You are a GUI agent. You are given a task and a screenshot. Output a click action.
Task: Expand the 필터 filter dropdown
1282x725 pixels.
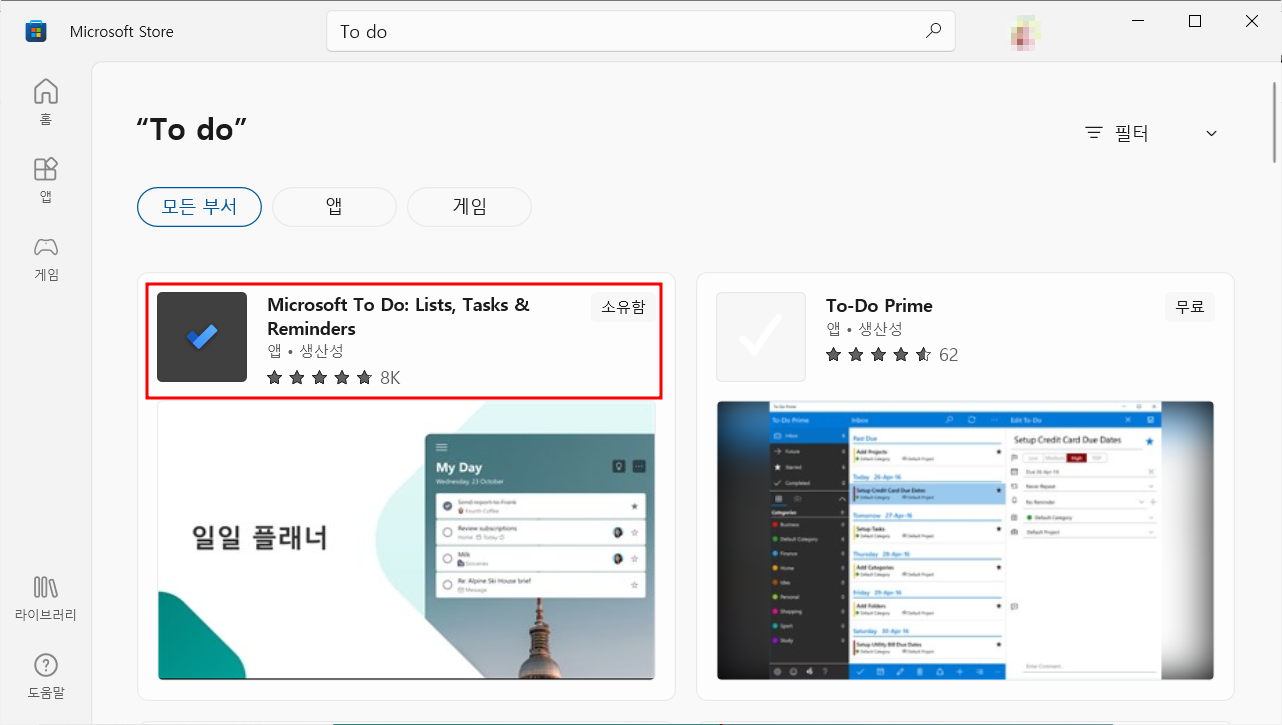click(x=1152, y=133)
